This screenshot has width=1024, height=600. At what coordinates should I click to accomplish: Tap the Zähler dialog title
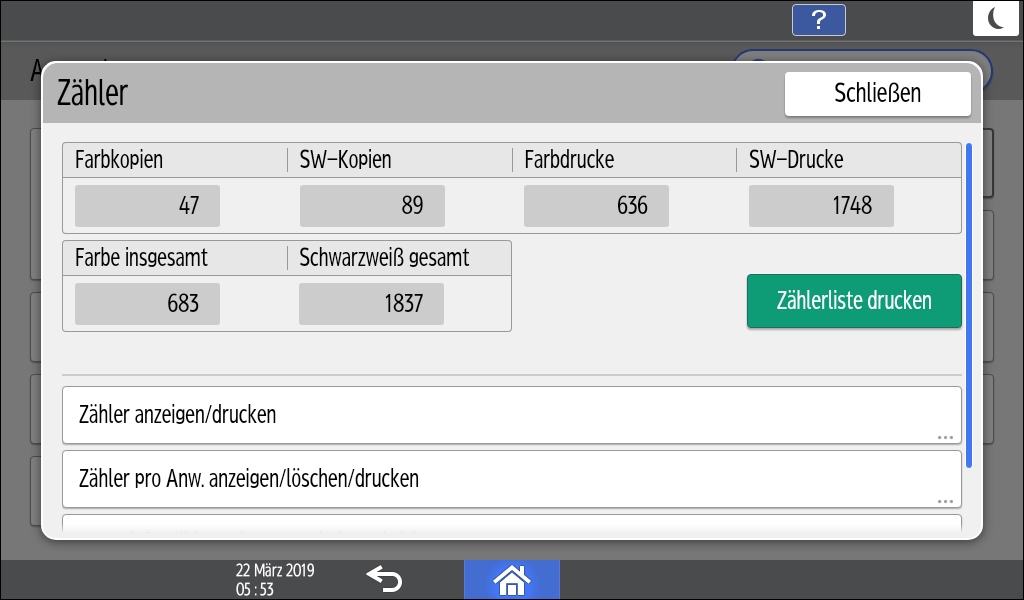click(89, 92)
